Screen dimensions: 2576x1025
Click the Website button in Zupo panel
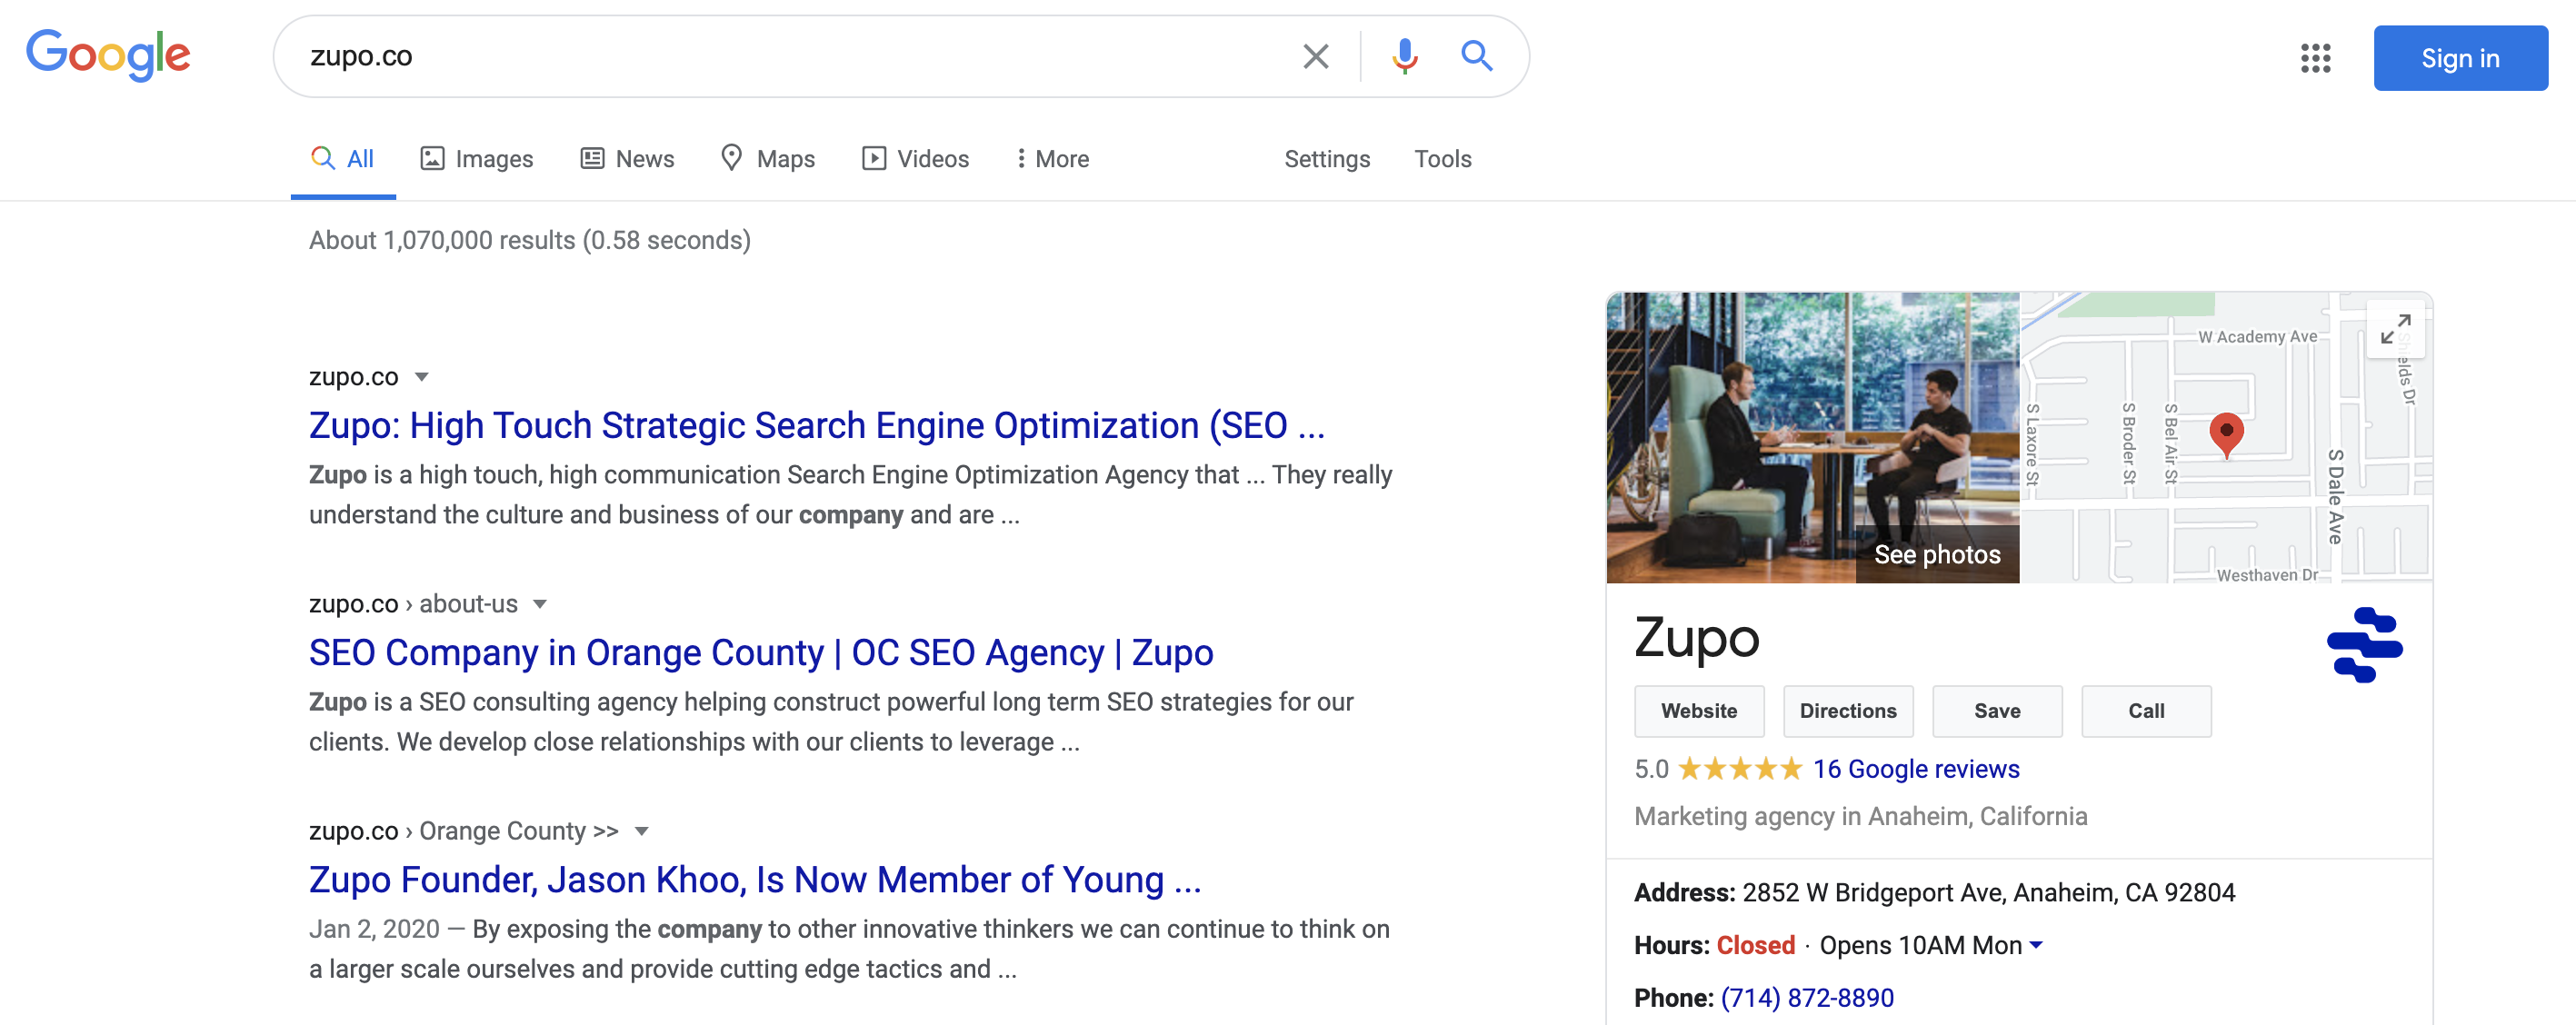pyautogui.click(x=1699, y=711)
